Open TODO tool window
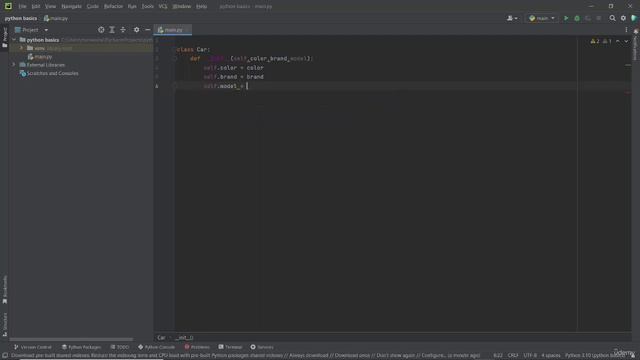Image resolution: width=640 pixels, height=360 pixels. coord(120,347)
